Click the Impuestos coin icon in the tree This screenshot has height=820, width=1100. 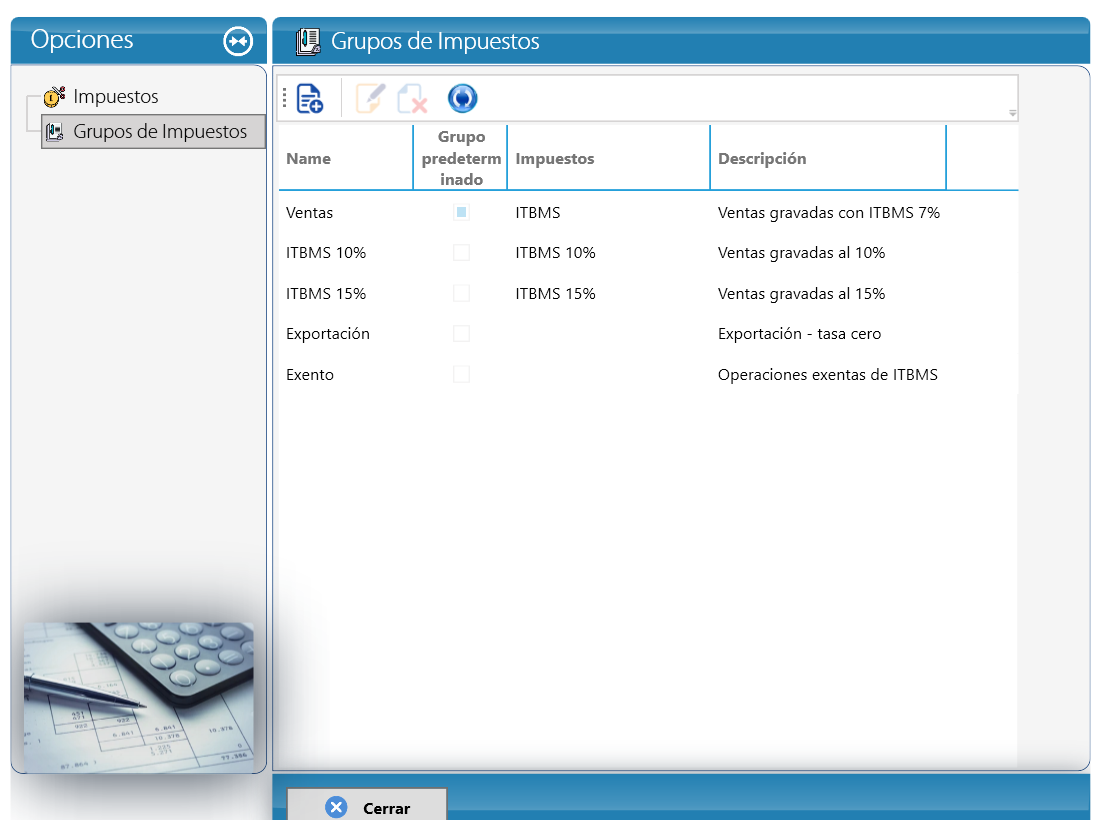pos(54,96)
